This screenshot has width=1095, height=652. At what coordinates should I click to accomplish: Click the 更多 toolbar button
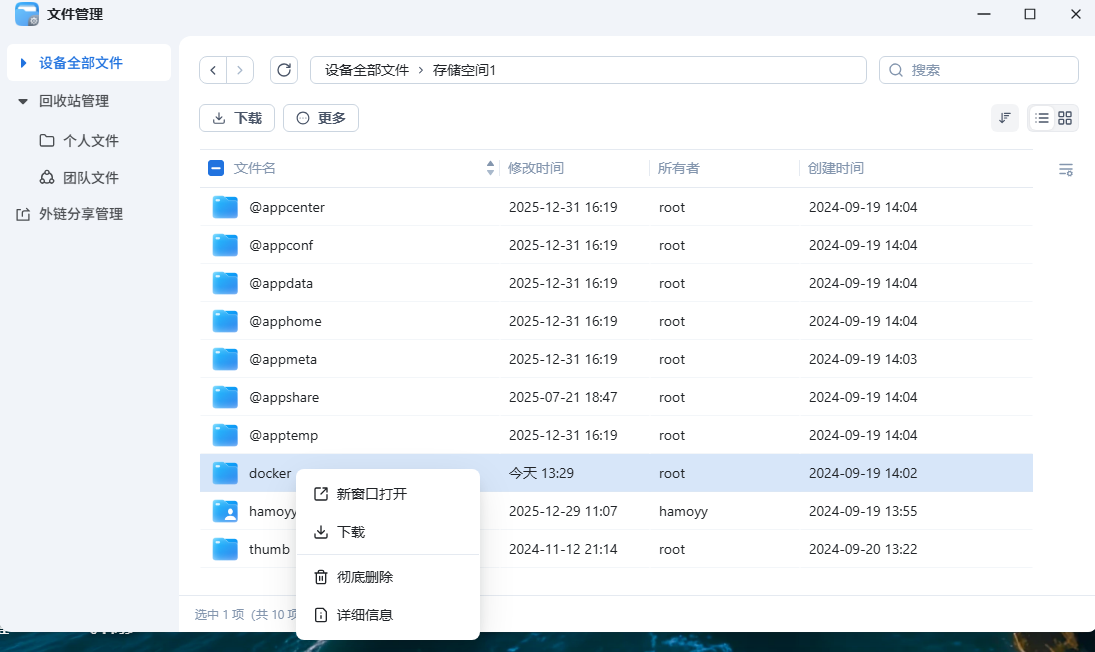[321, 118]
